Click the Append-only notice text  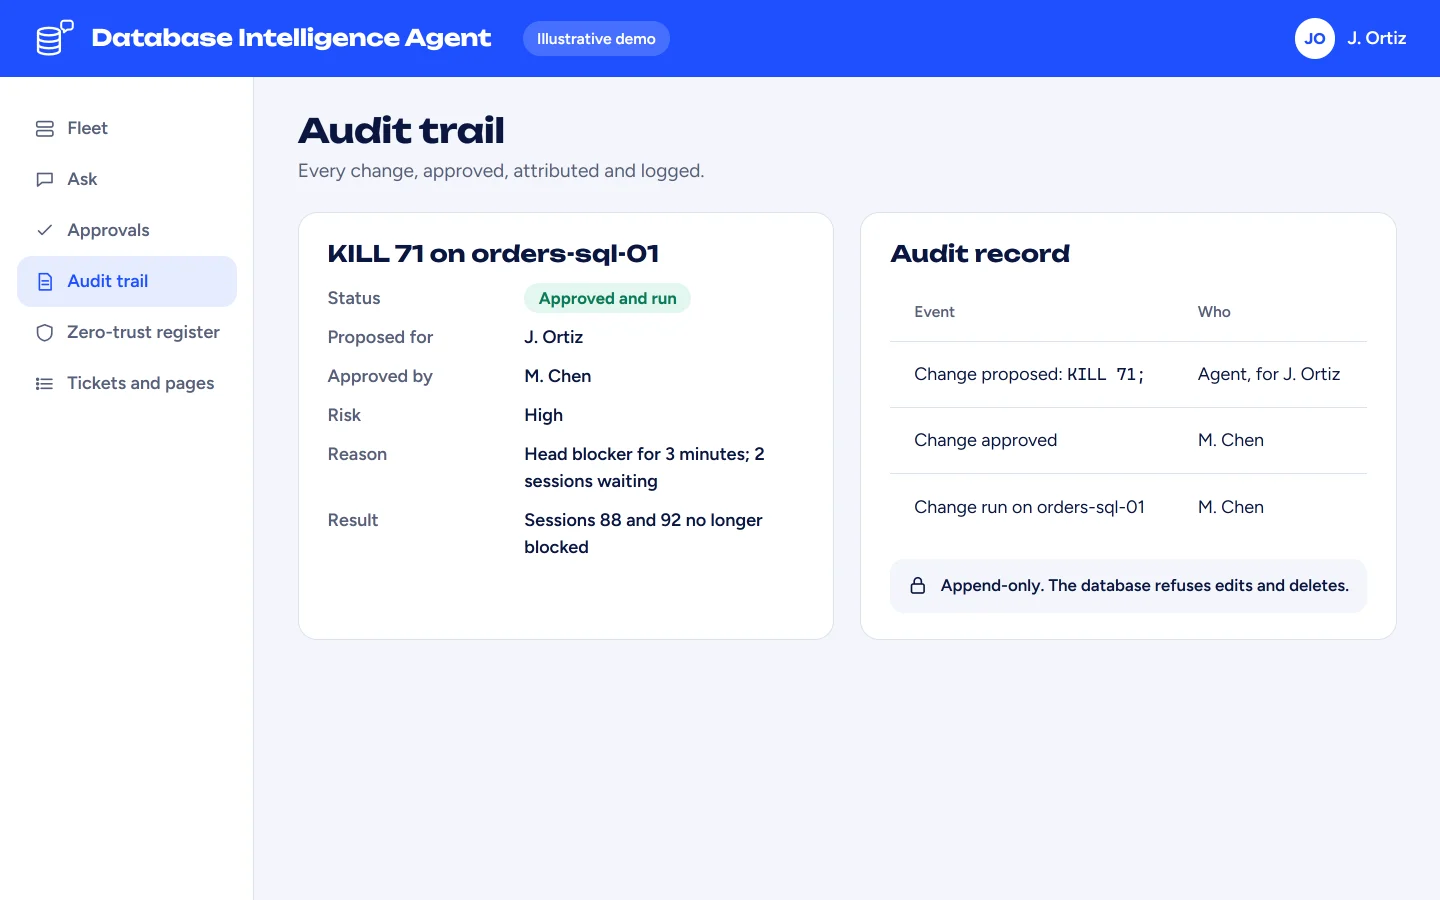[x=1145, y=586]
